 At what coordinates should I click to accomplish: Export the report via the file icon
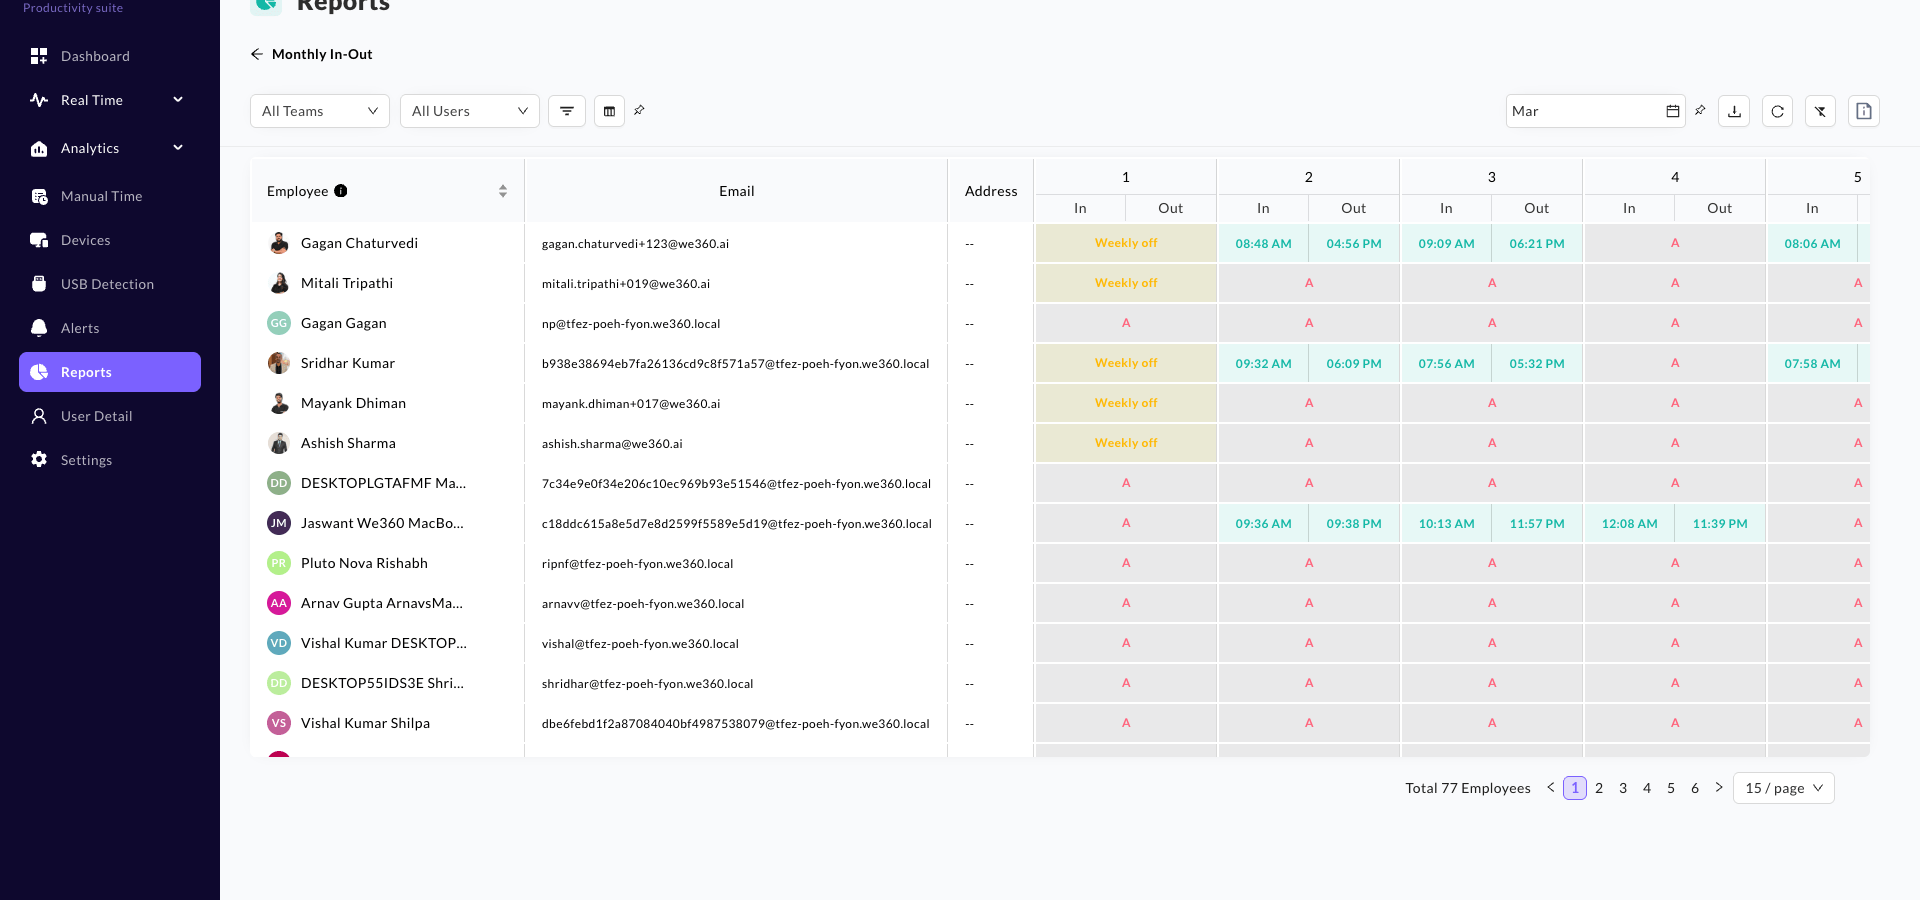click(x=1864, y=111)
